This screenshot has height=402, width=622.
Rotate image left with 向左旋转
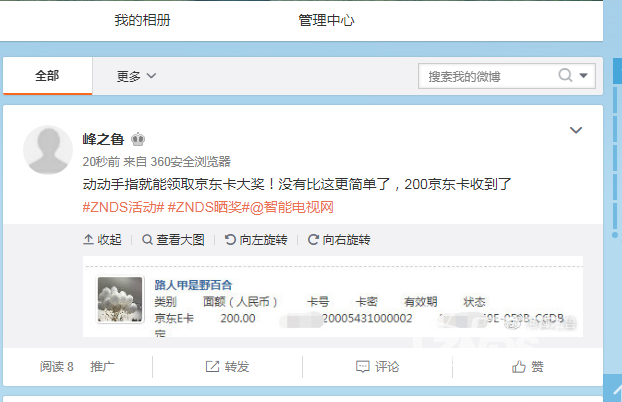(x=256, y=240)
